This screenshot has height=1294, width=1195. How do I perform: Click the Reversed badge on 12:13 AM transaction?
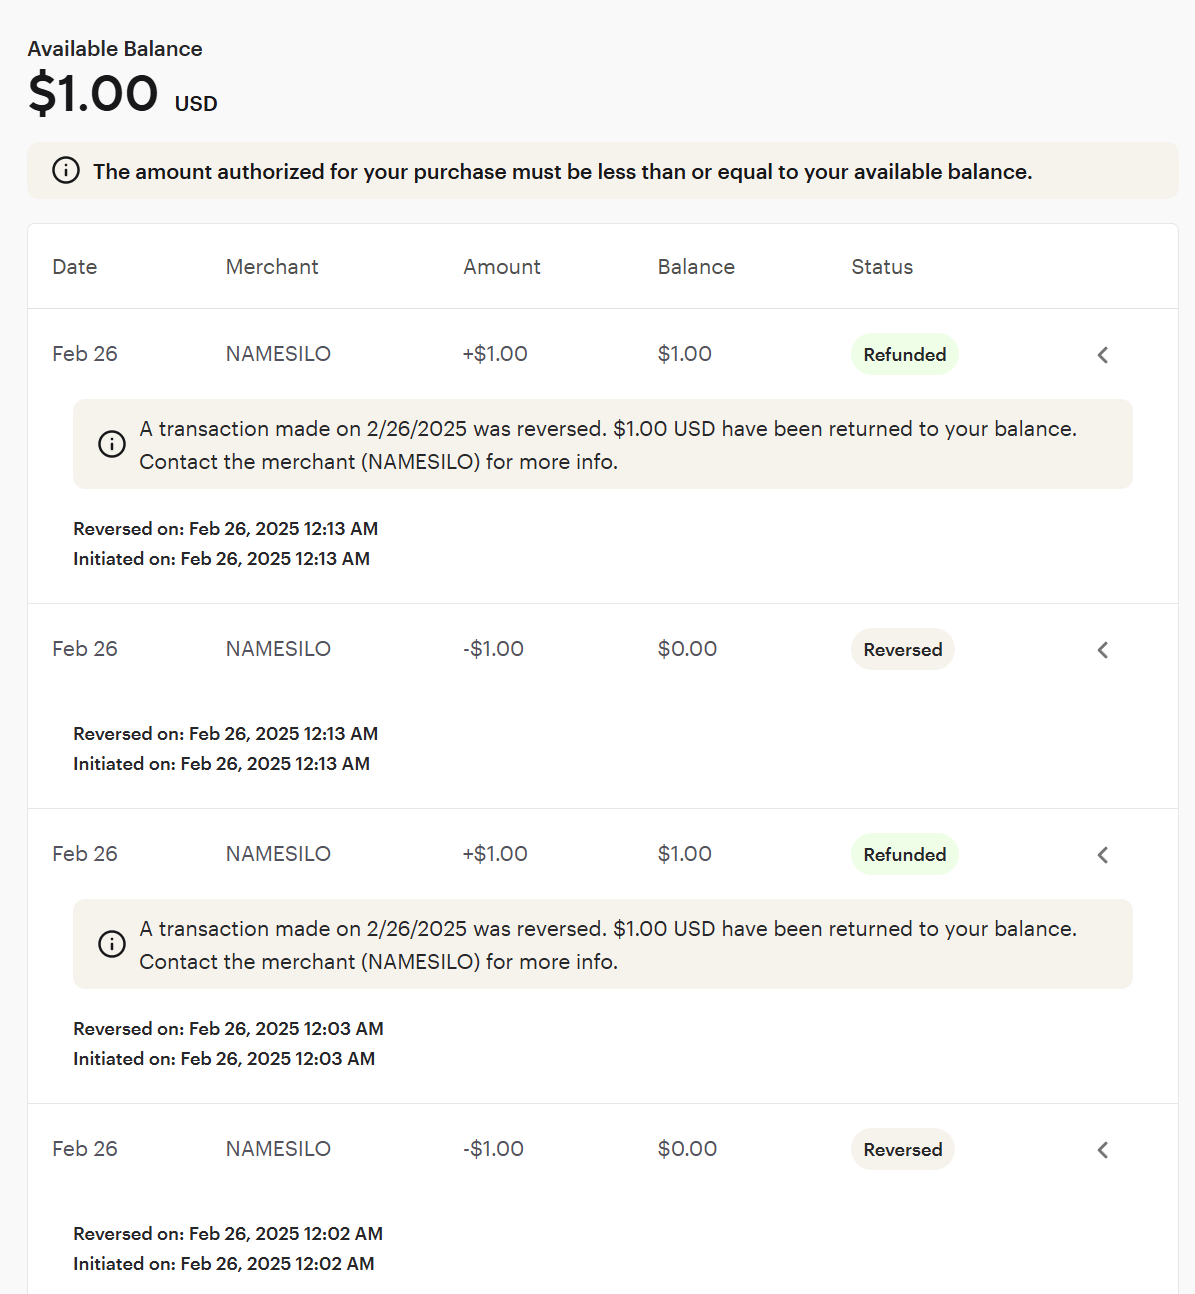(903, 649)
